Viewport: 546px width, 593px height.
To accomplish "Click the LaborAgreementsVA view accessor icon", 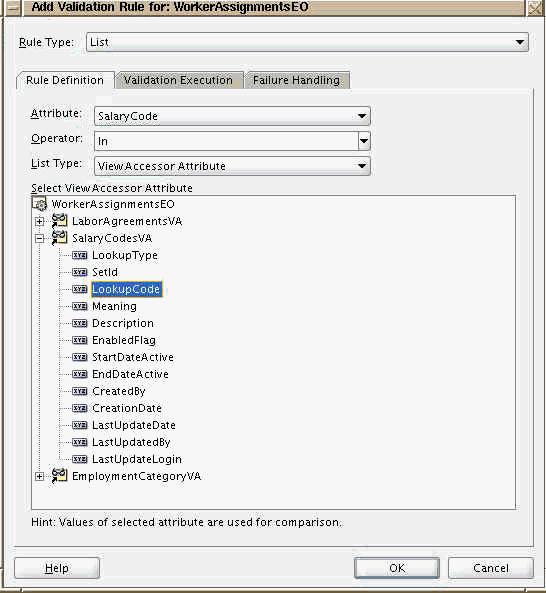I will 59,221.
